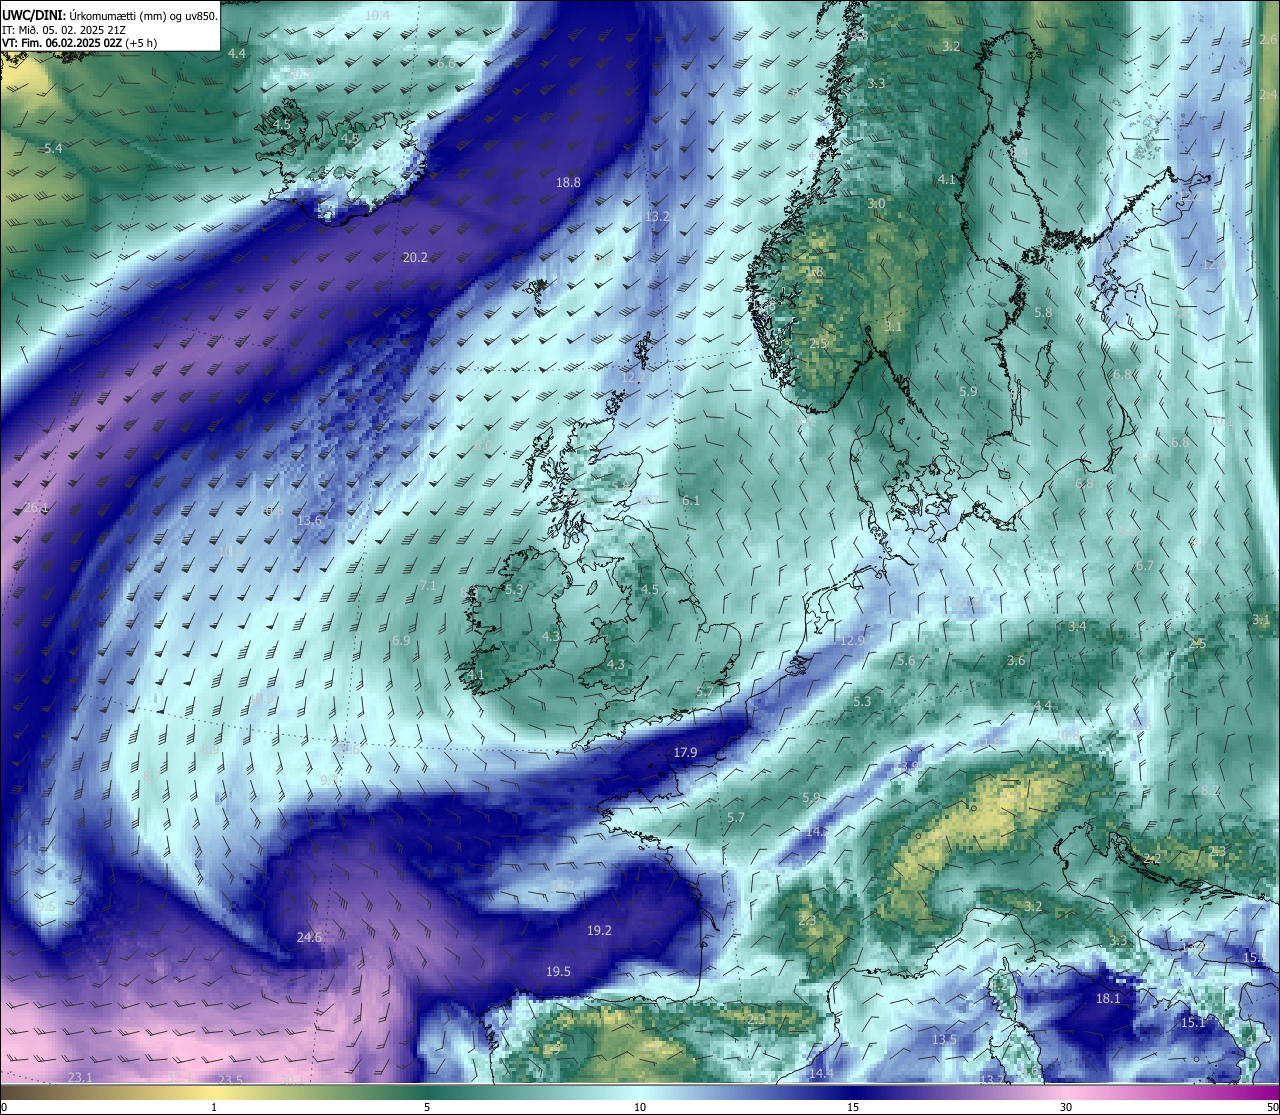Click the 14.4 value label
Viewport: 1280px width, 1115px height.
pyautogui.click(x=821, y=1073)
